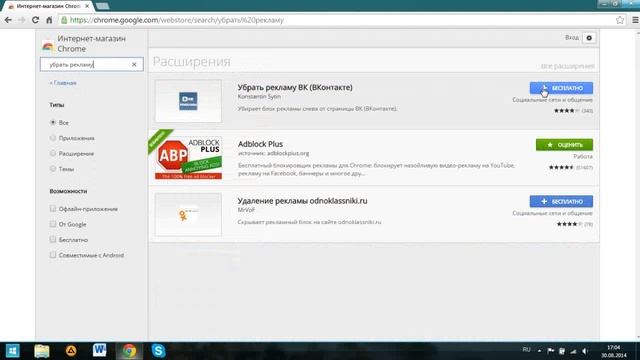Viewport: 640px width, 360px height.
Task: Enable the От Google checkbox
Action: (x=53, y=224)
